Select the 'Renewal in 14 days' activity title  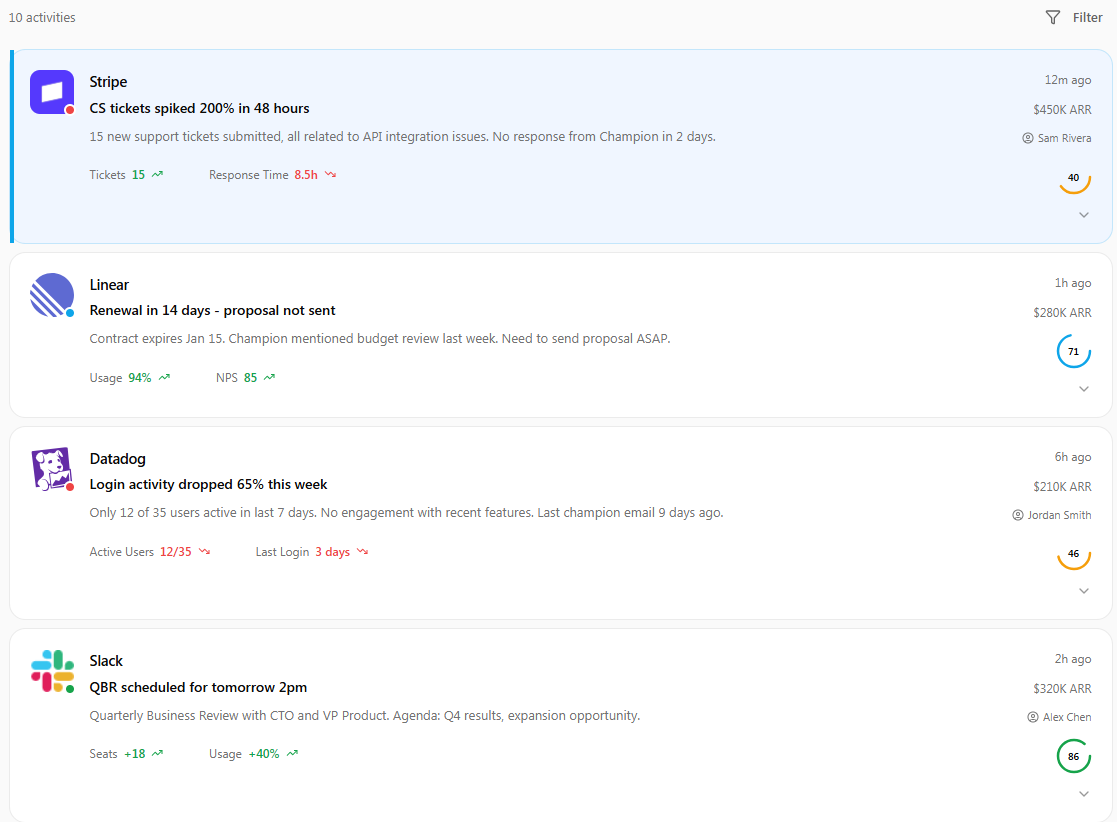(x=212, y=310)
